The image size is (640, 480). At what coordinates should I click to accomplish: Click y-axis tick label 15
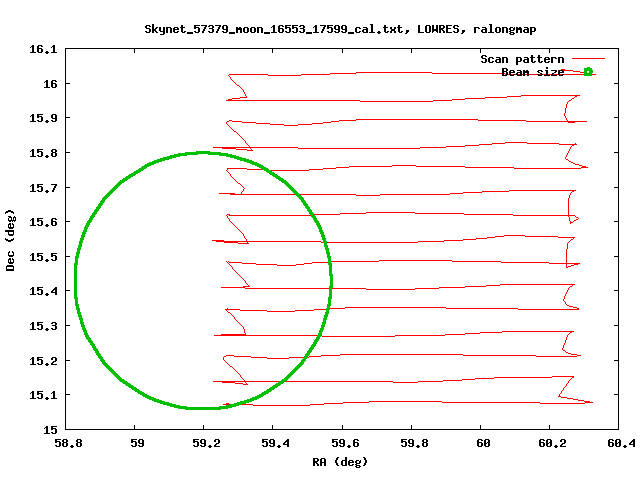50,430
